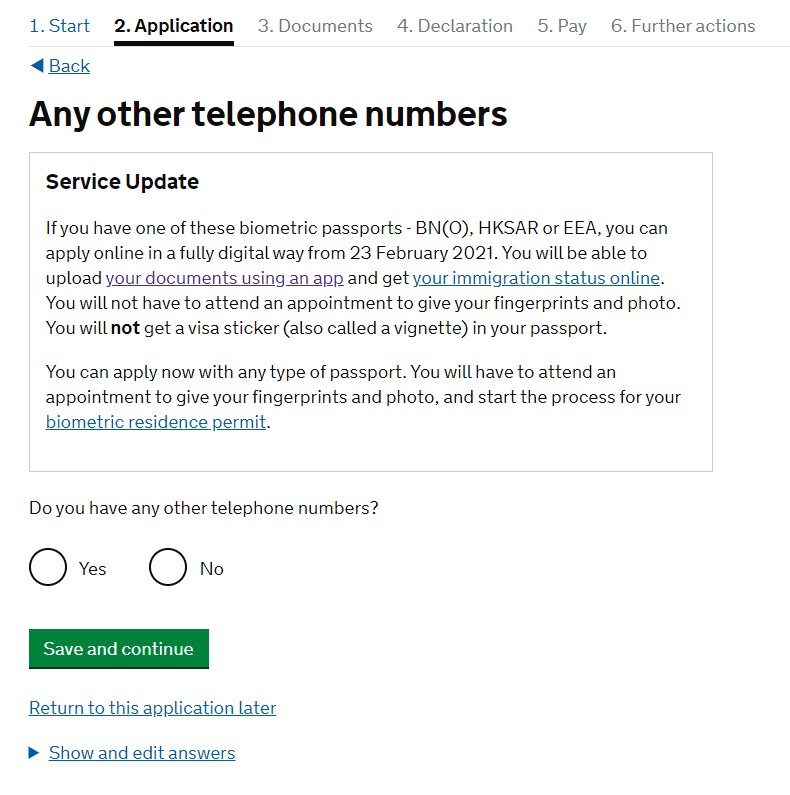Click the back arrow triangle icon

coord(36,66)
